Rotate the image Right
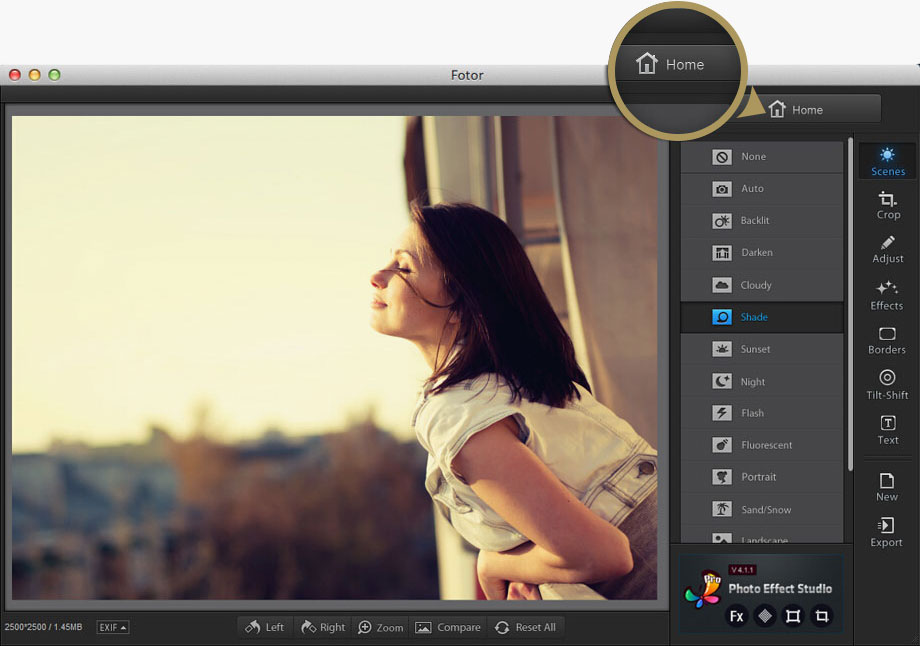The image size is (920, 646). click(323, 627)
